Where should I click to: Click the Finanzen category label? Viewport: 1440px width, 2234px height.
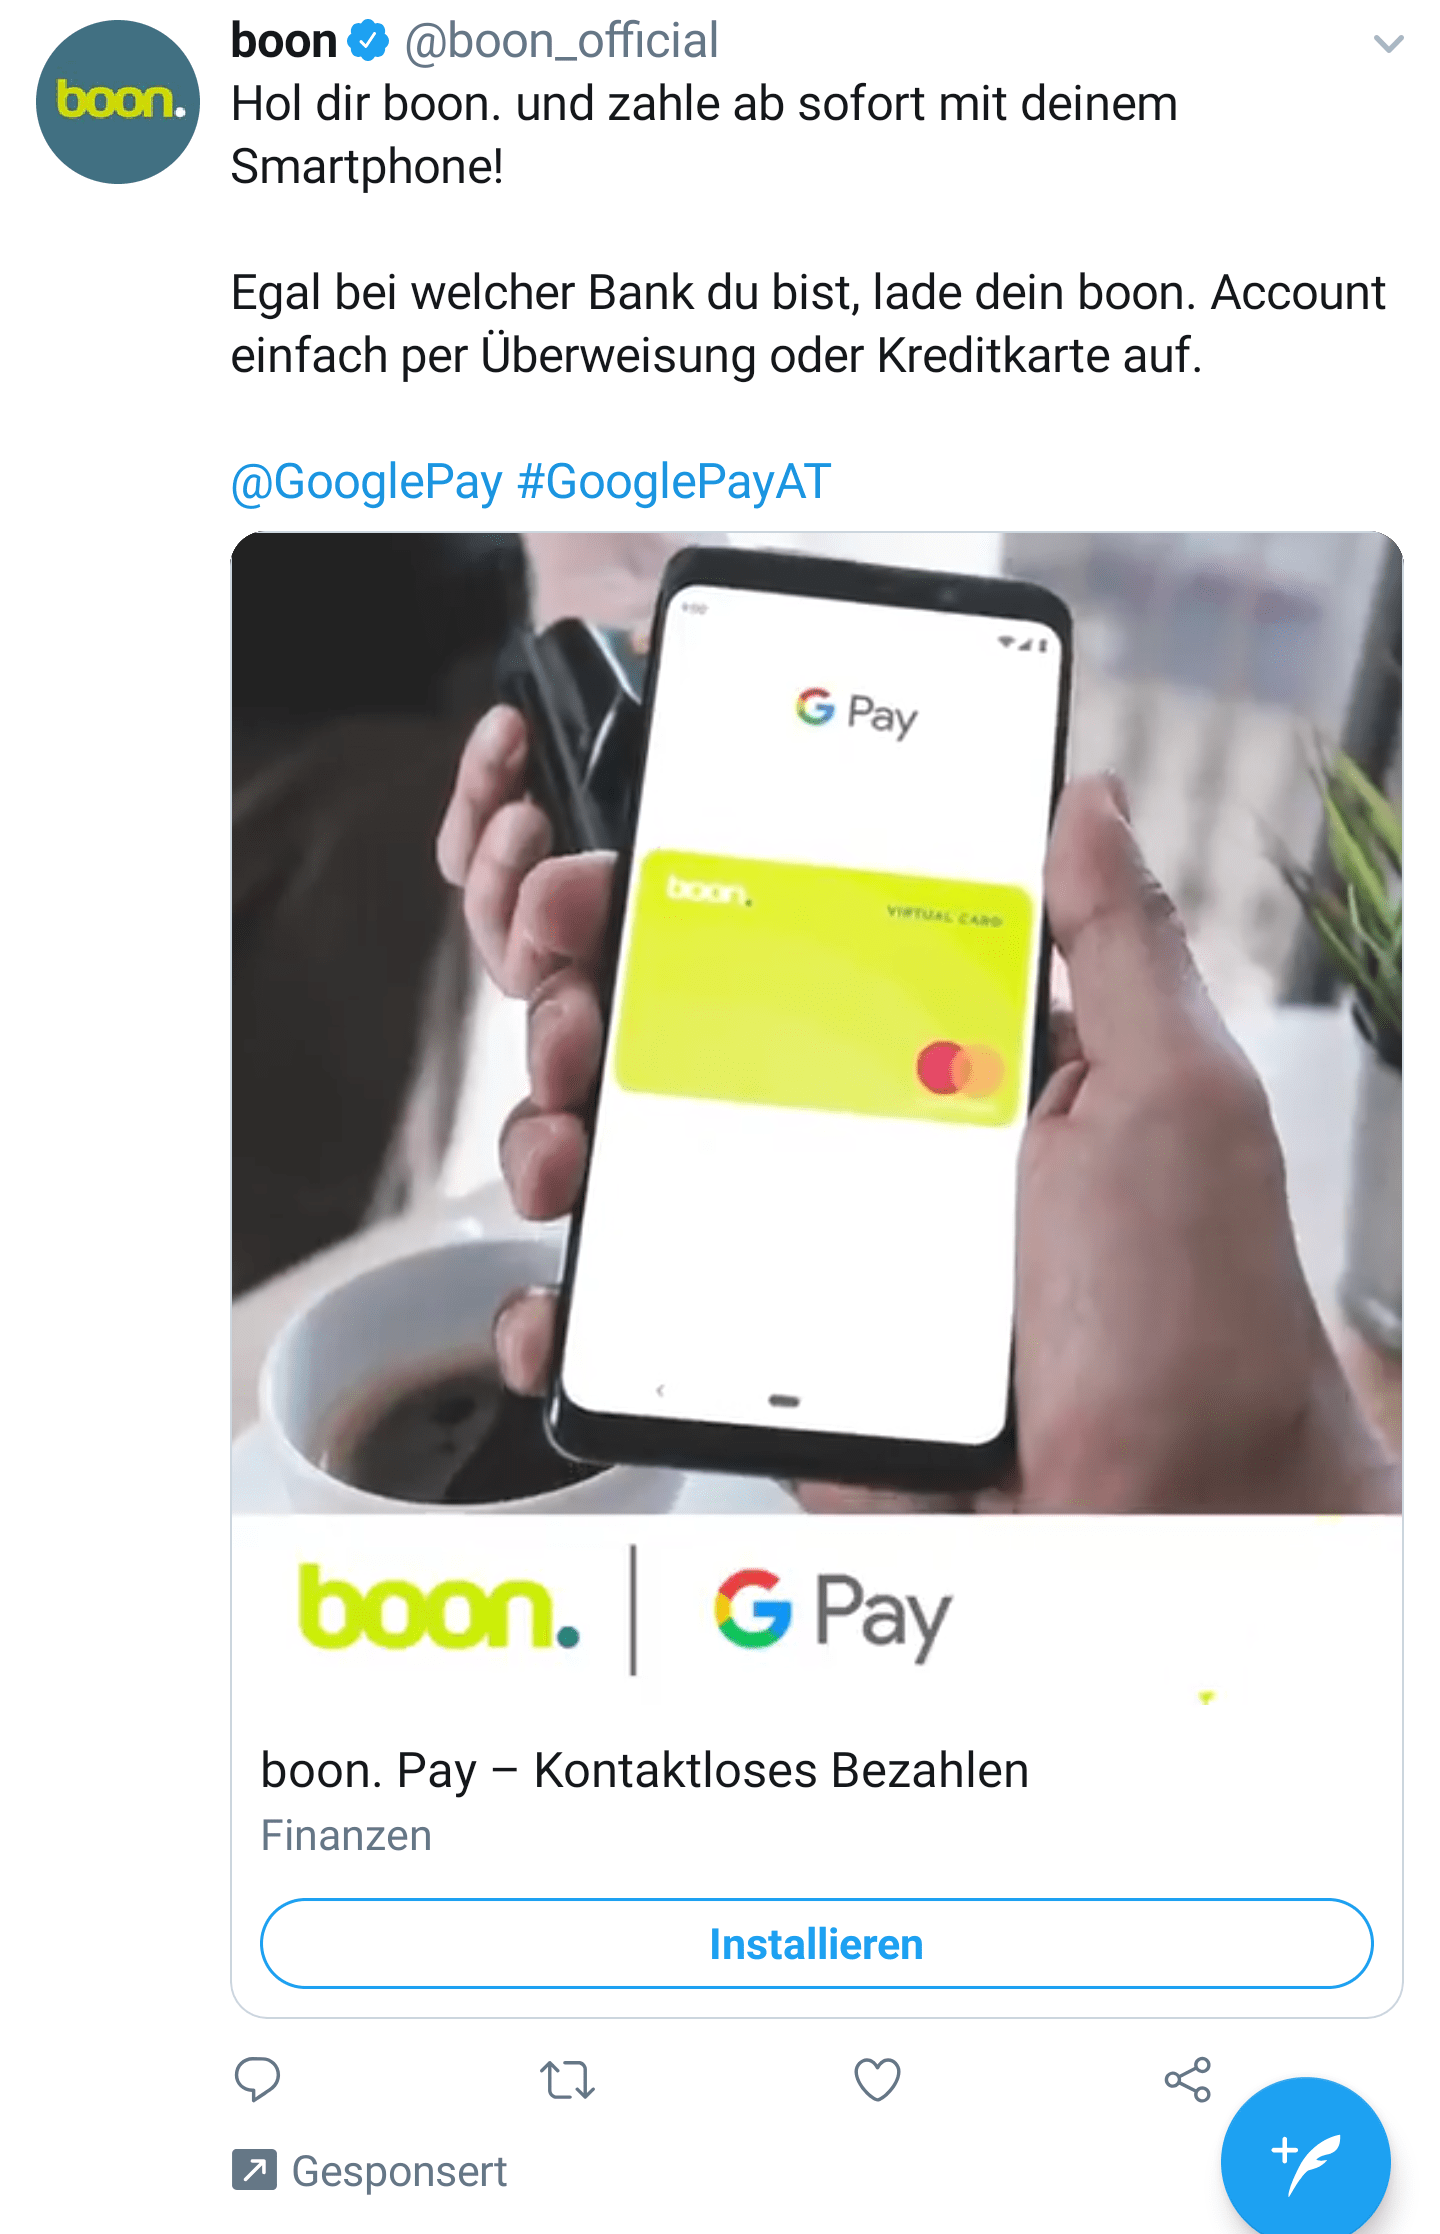click(346, 1836)
